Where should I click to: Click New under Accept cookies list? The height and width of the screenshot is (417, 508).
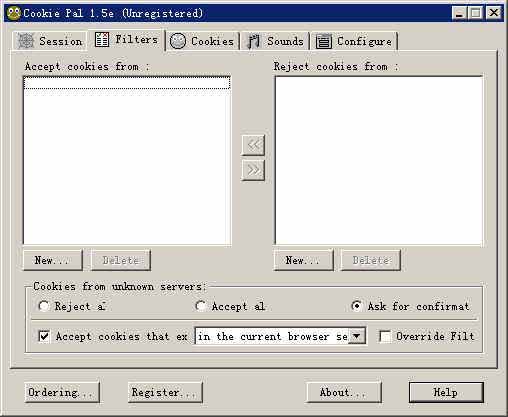pyautogui.click(x=53, y=260)
